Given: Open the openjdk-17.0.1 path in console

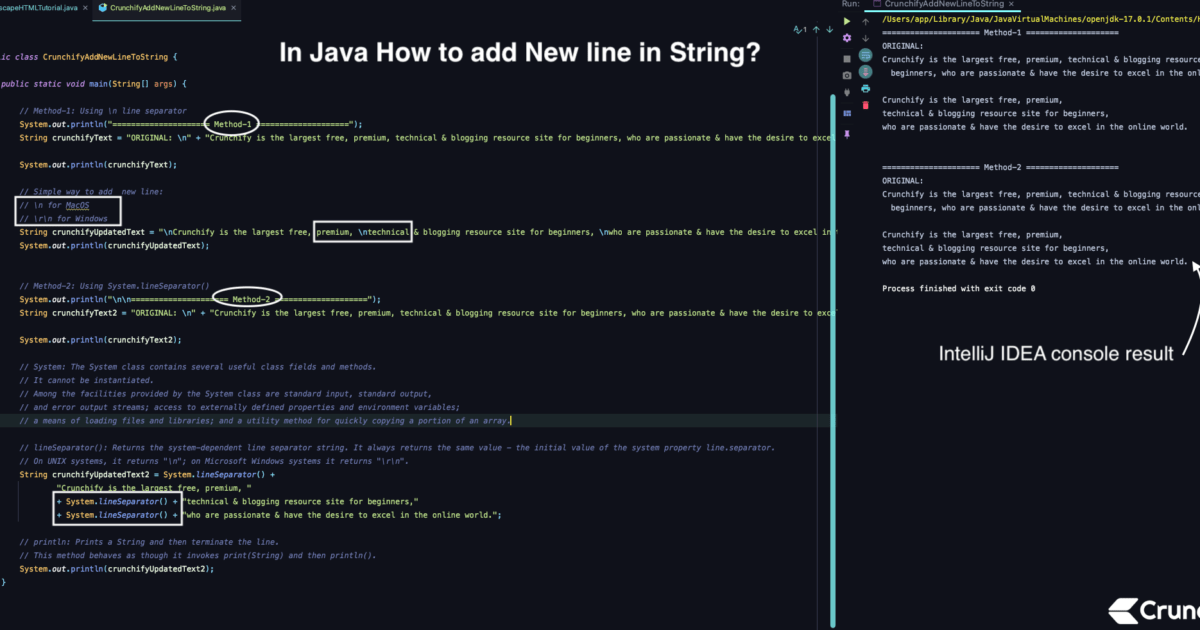Looking at the screenshot, I should [x=1040, y=19].
